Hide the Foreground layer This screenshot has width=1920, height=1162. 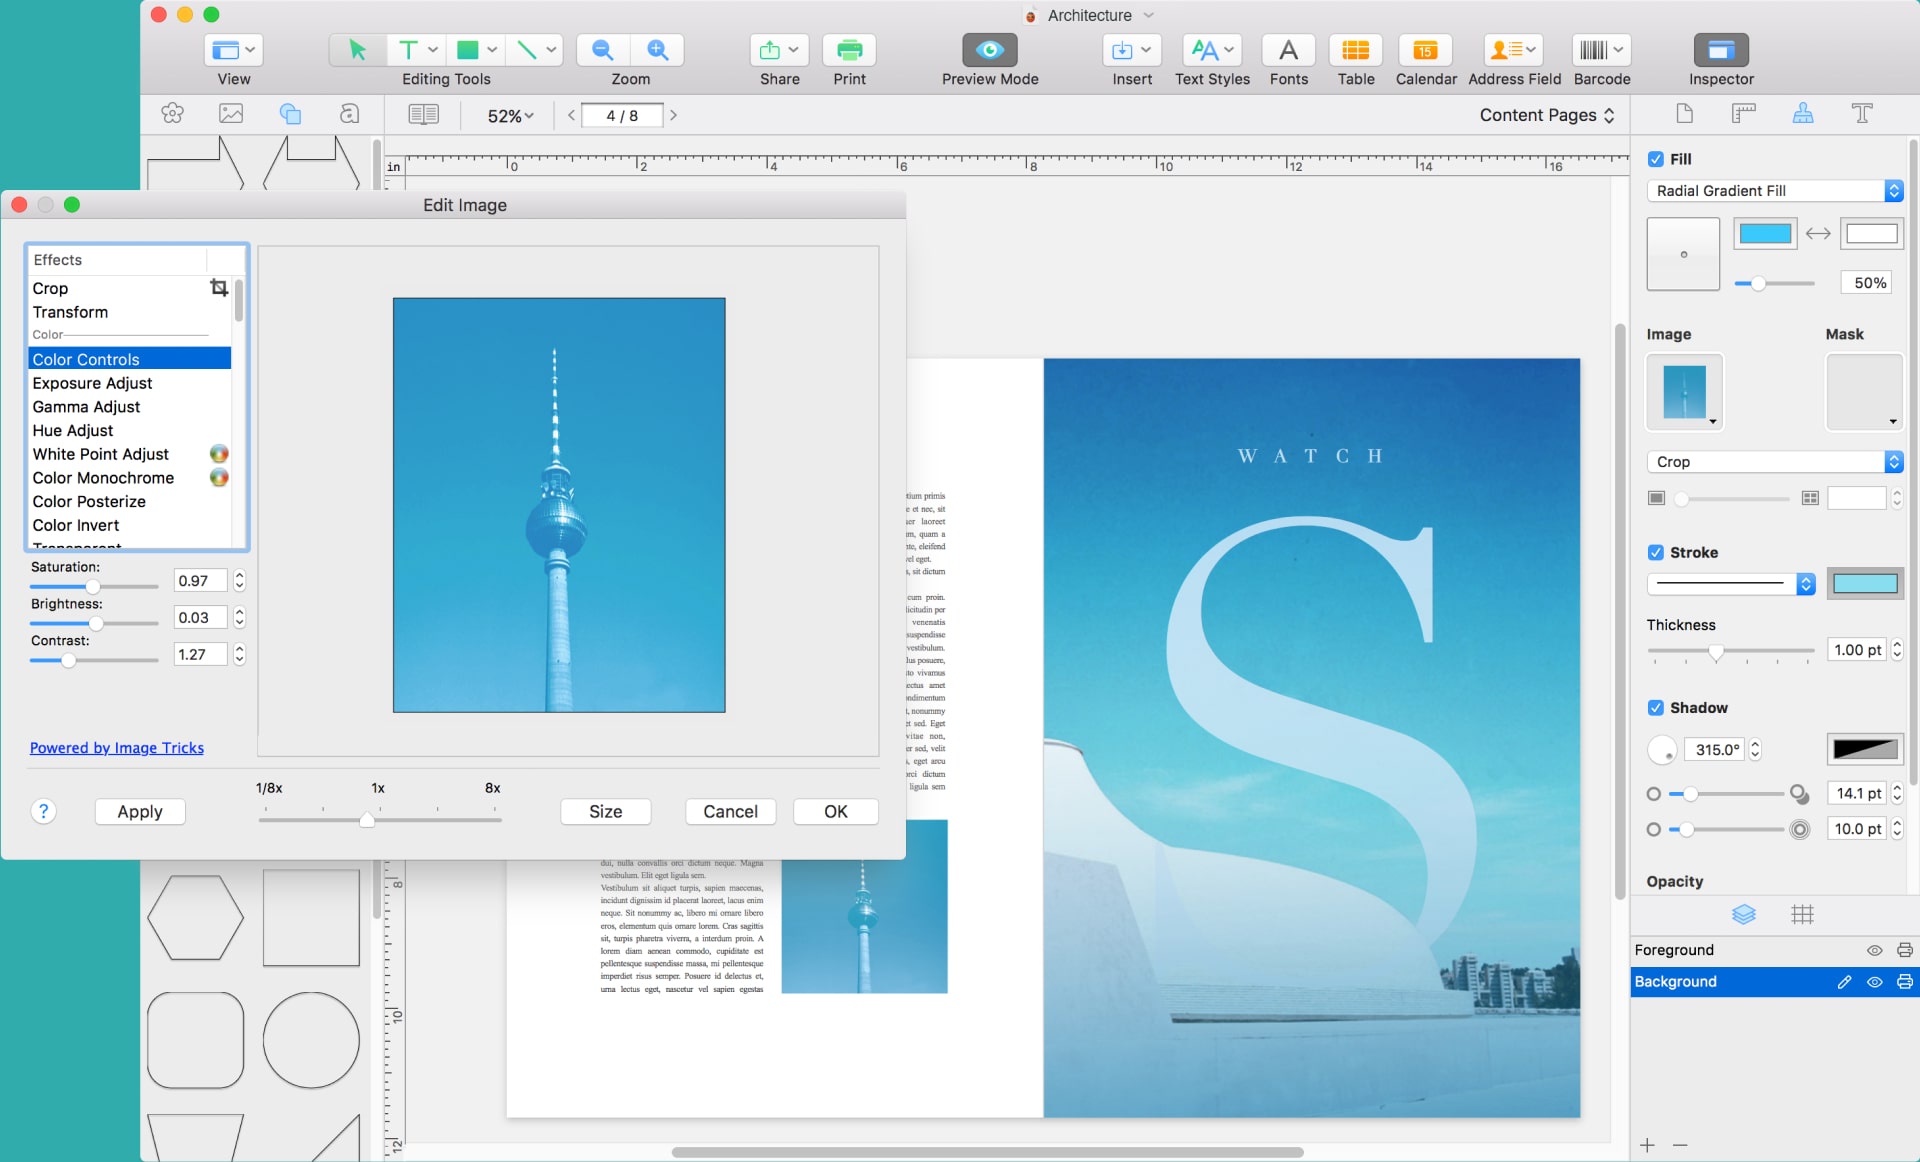(x=1874, y=950)
